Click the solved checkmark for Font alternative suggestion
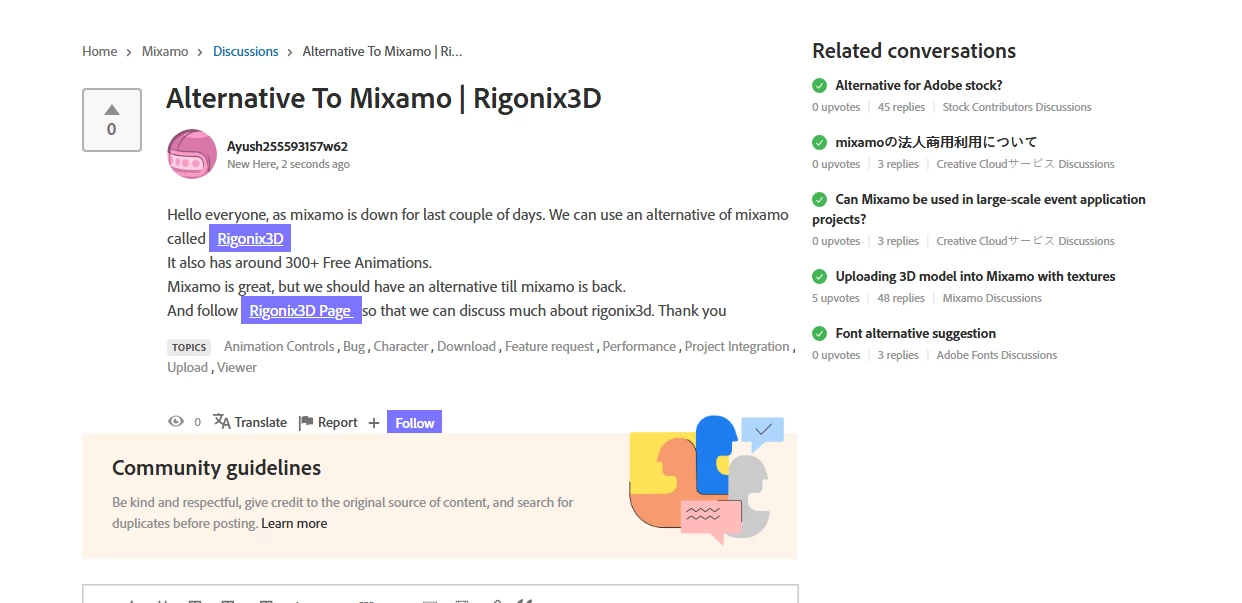 click(x=820, y=334)
